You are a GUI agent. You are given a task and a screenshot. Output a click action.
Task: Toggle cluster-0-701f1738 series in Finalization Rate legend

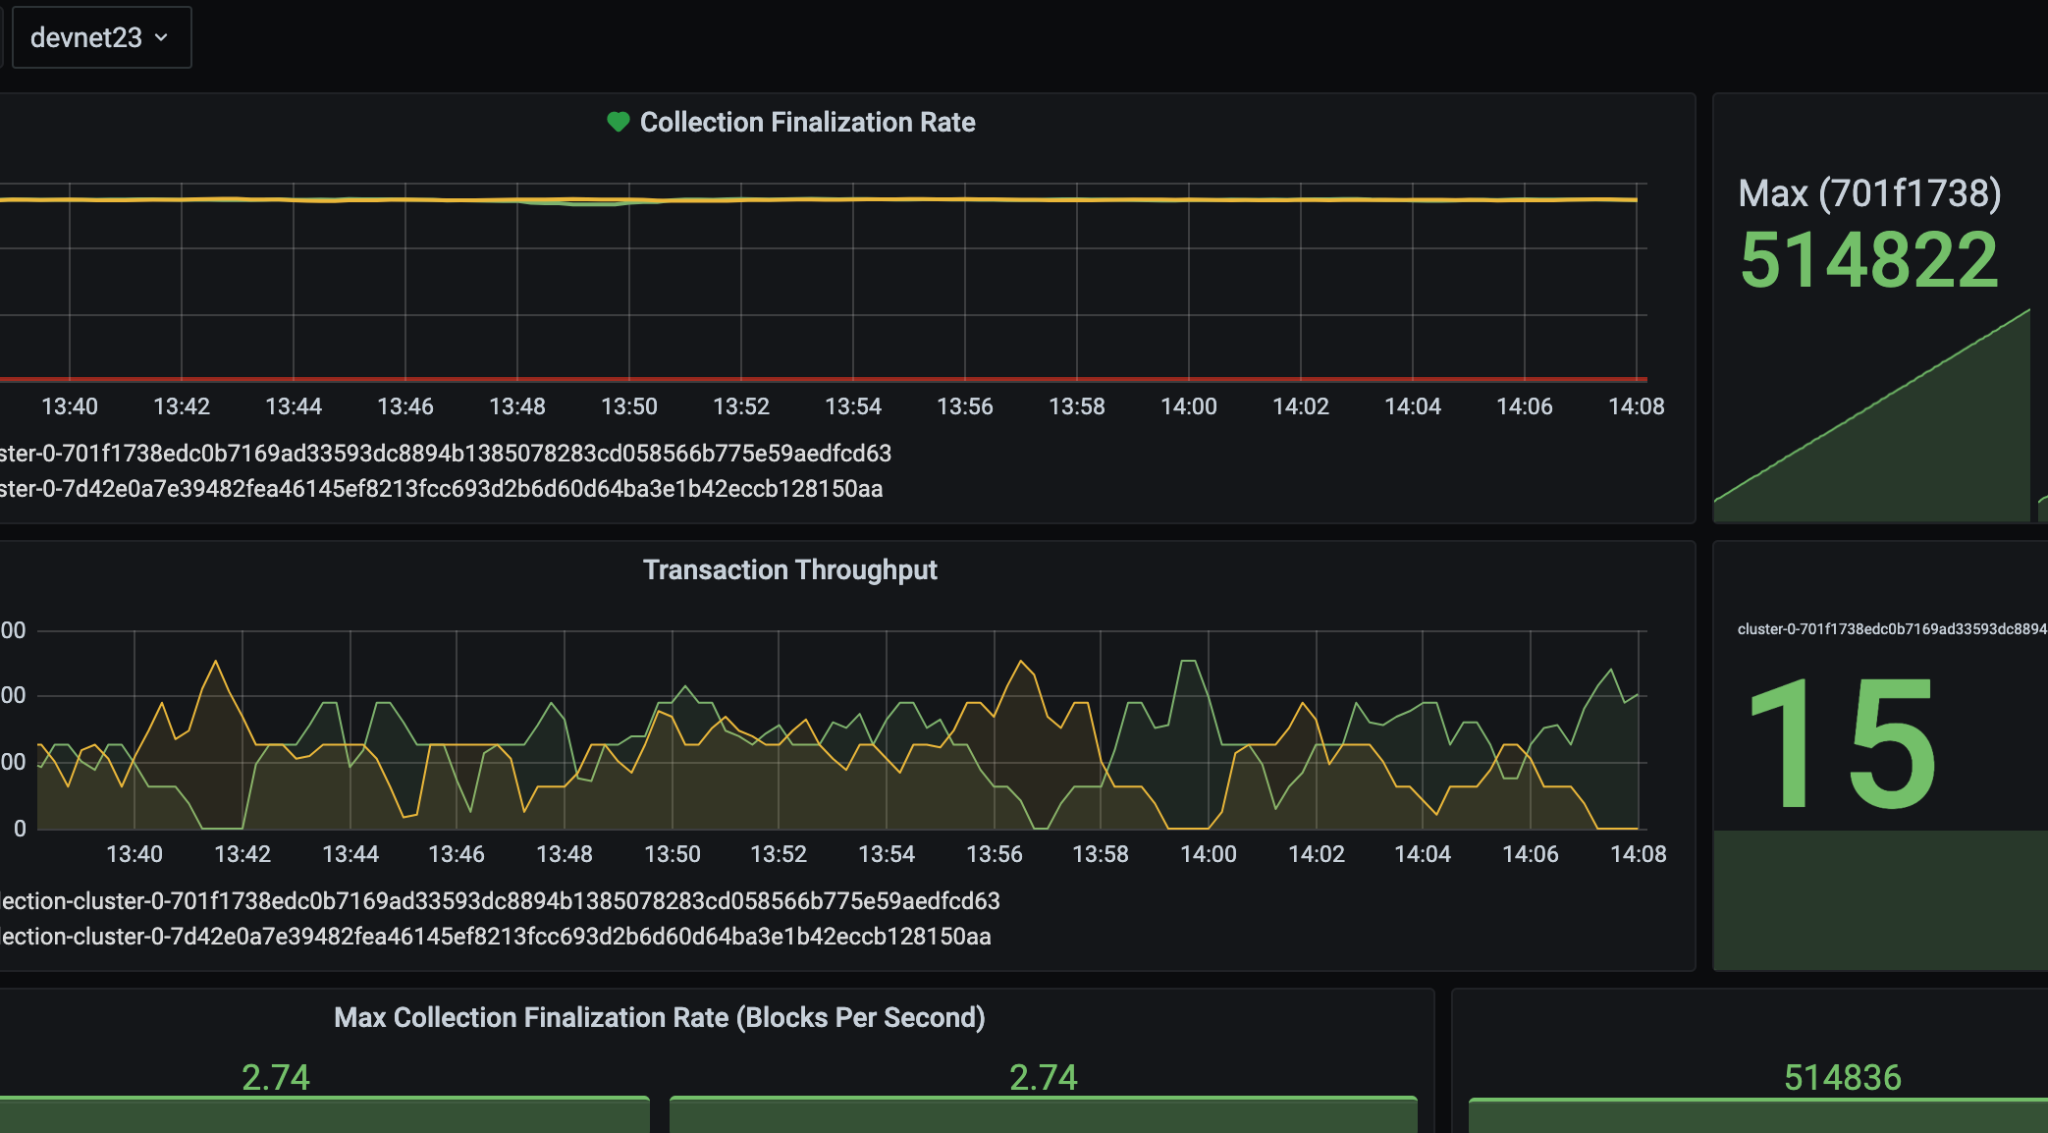445,454
